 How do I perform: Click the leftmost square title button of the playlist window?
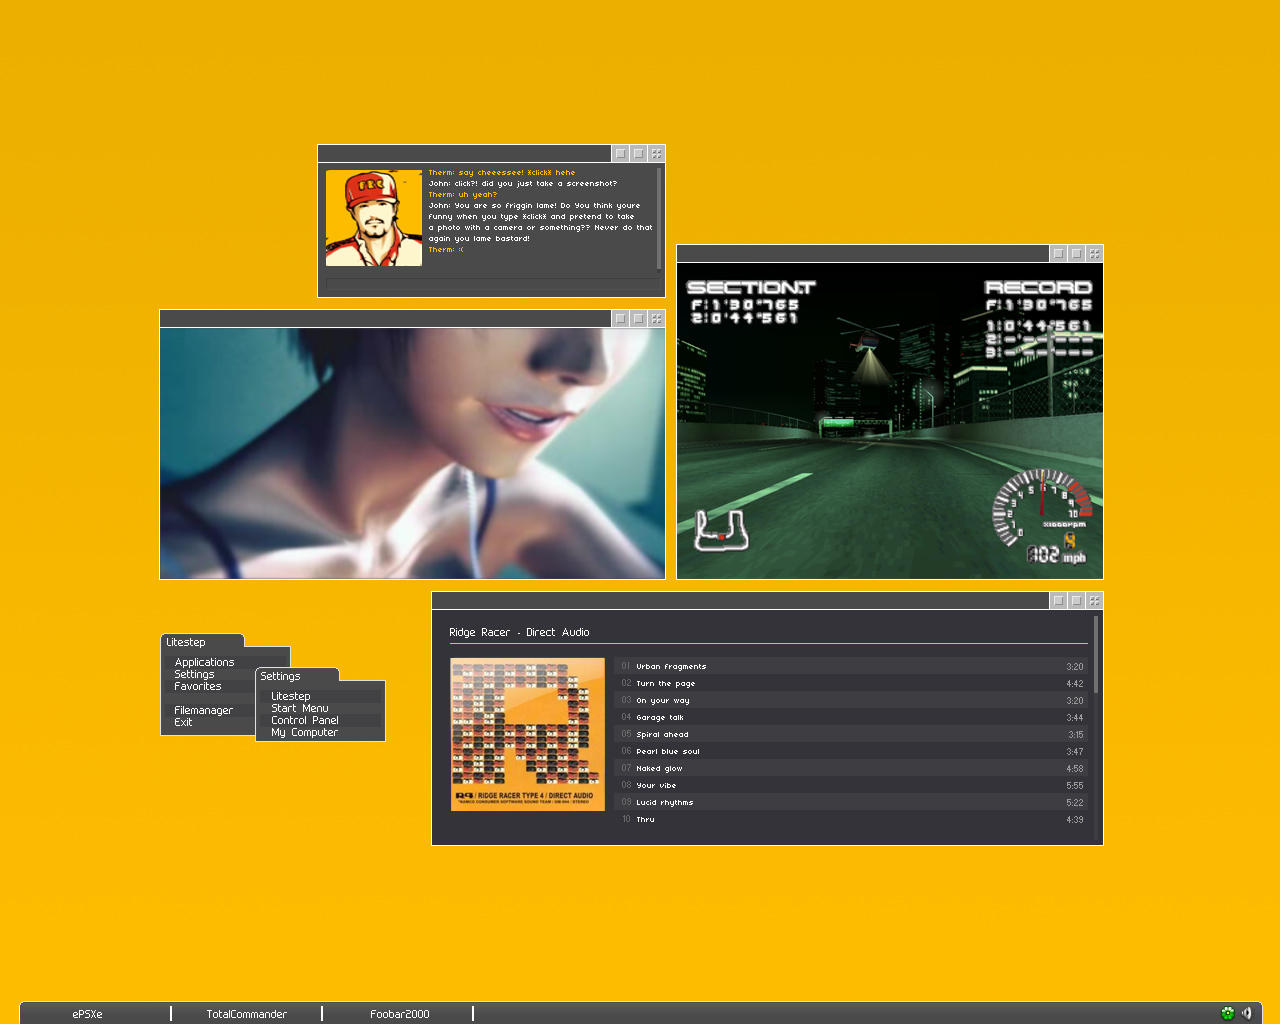[x=1058, y=600]
